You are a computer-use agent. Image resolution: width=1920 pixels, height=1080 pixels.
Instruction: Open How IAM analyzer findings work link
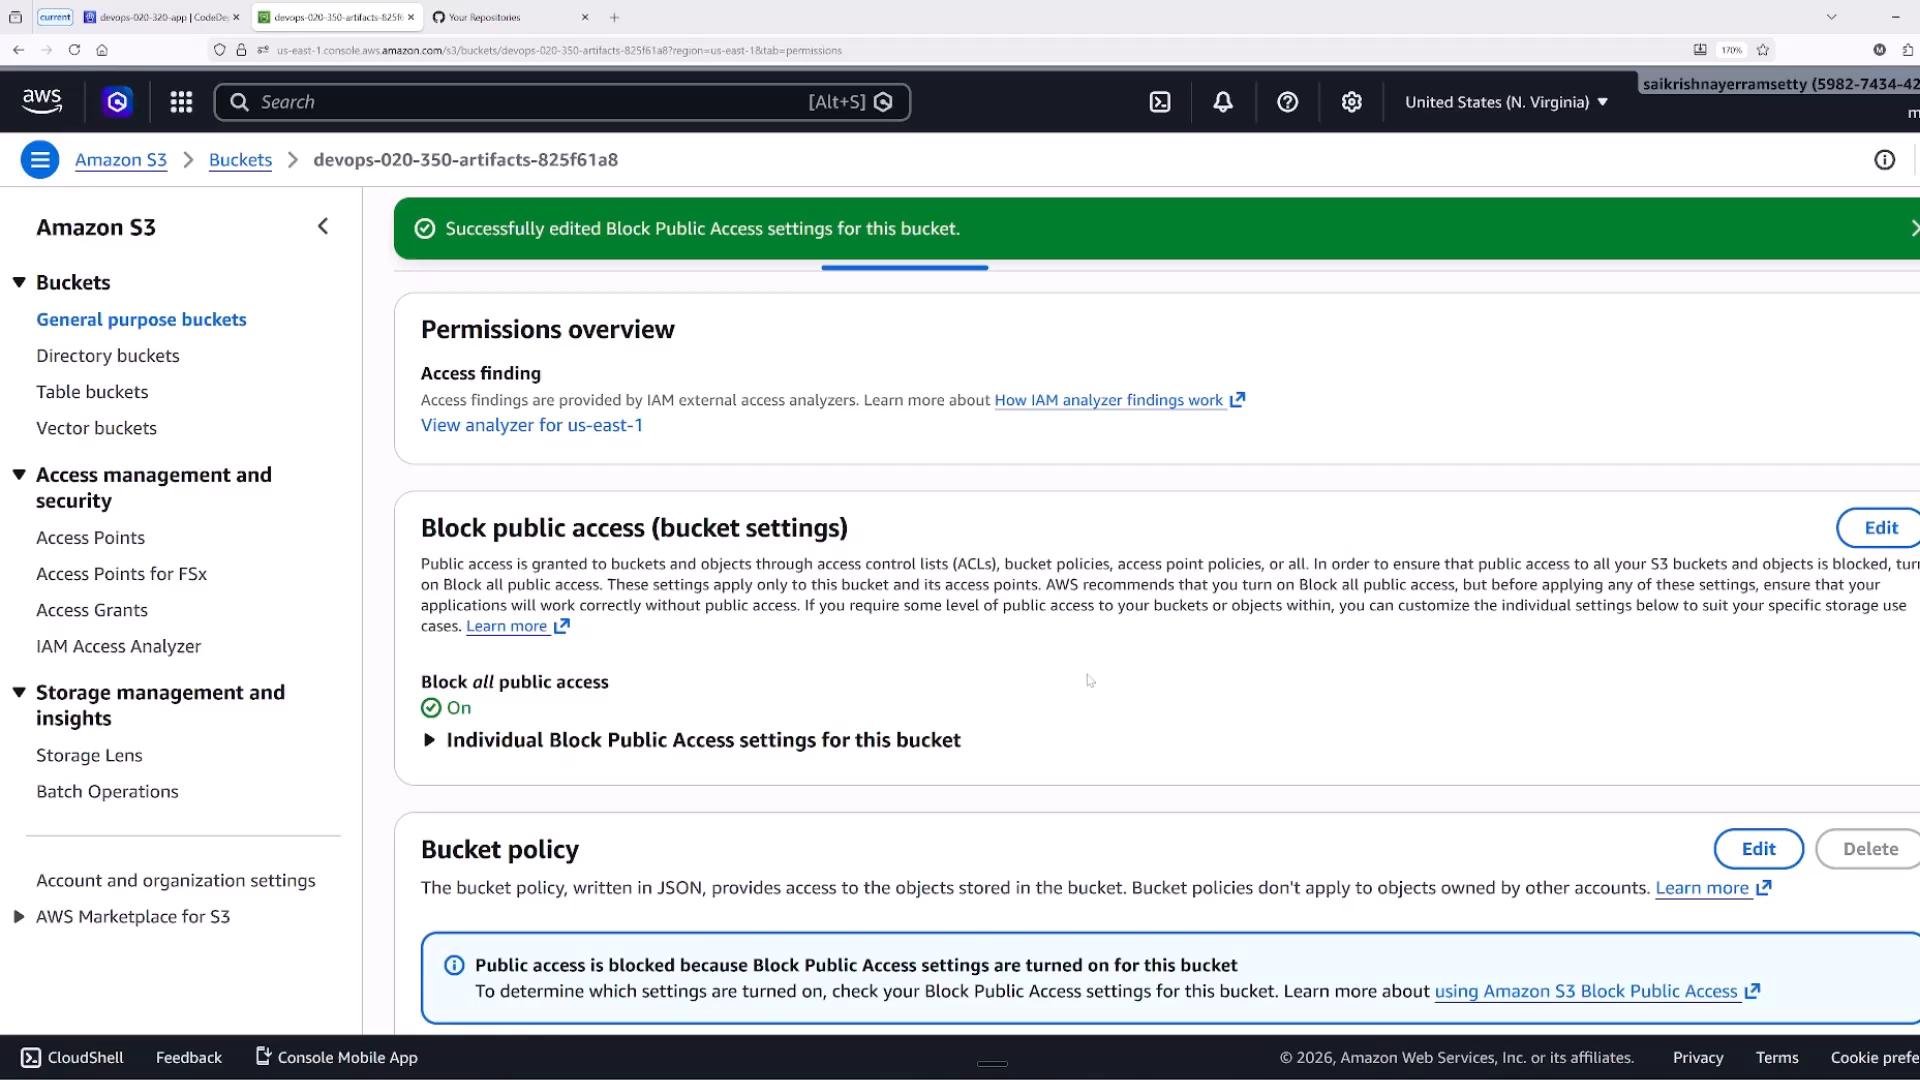point(1119,400)
